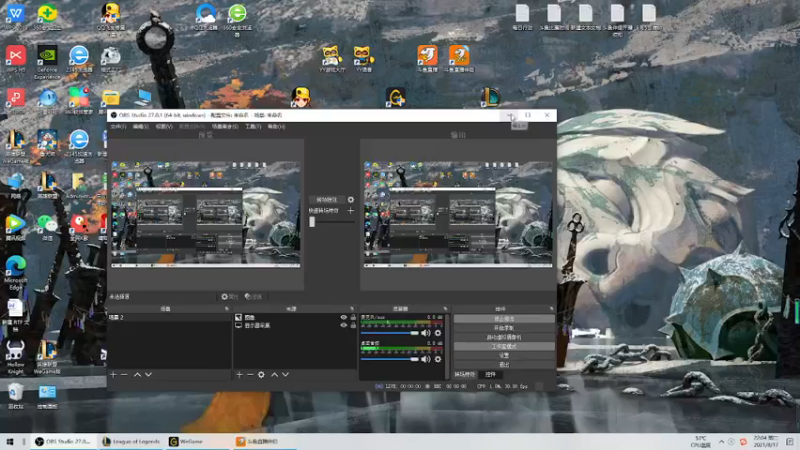Switch to Controls tab at bottom
The width and height of the screenshot is (800, 450).
coord(490,374)
